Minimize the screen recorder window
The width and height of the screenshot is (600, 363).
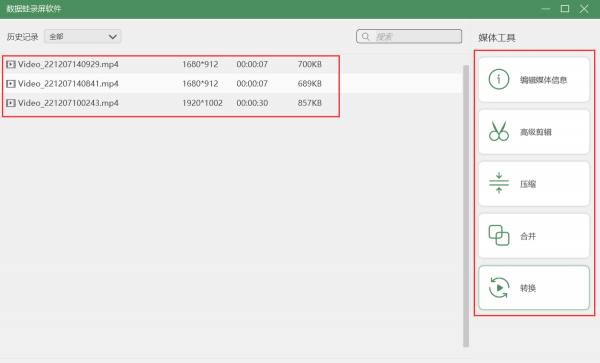click(546, 9)
